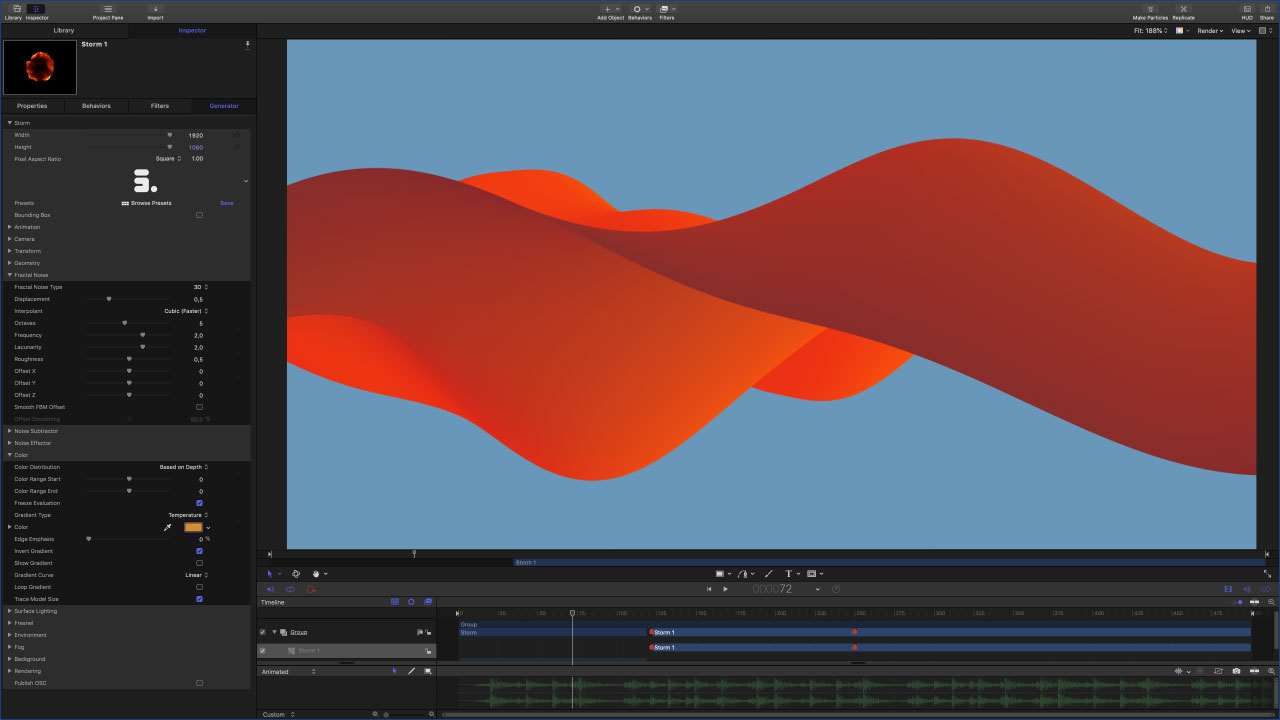
Task: Click the Make Particles icon
Action: pyautogui.click(x=1150, y=11)
